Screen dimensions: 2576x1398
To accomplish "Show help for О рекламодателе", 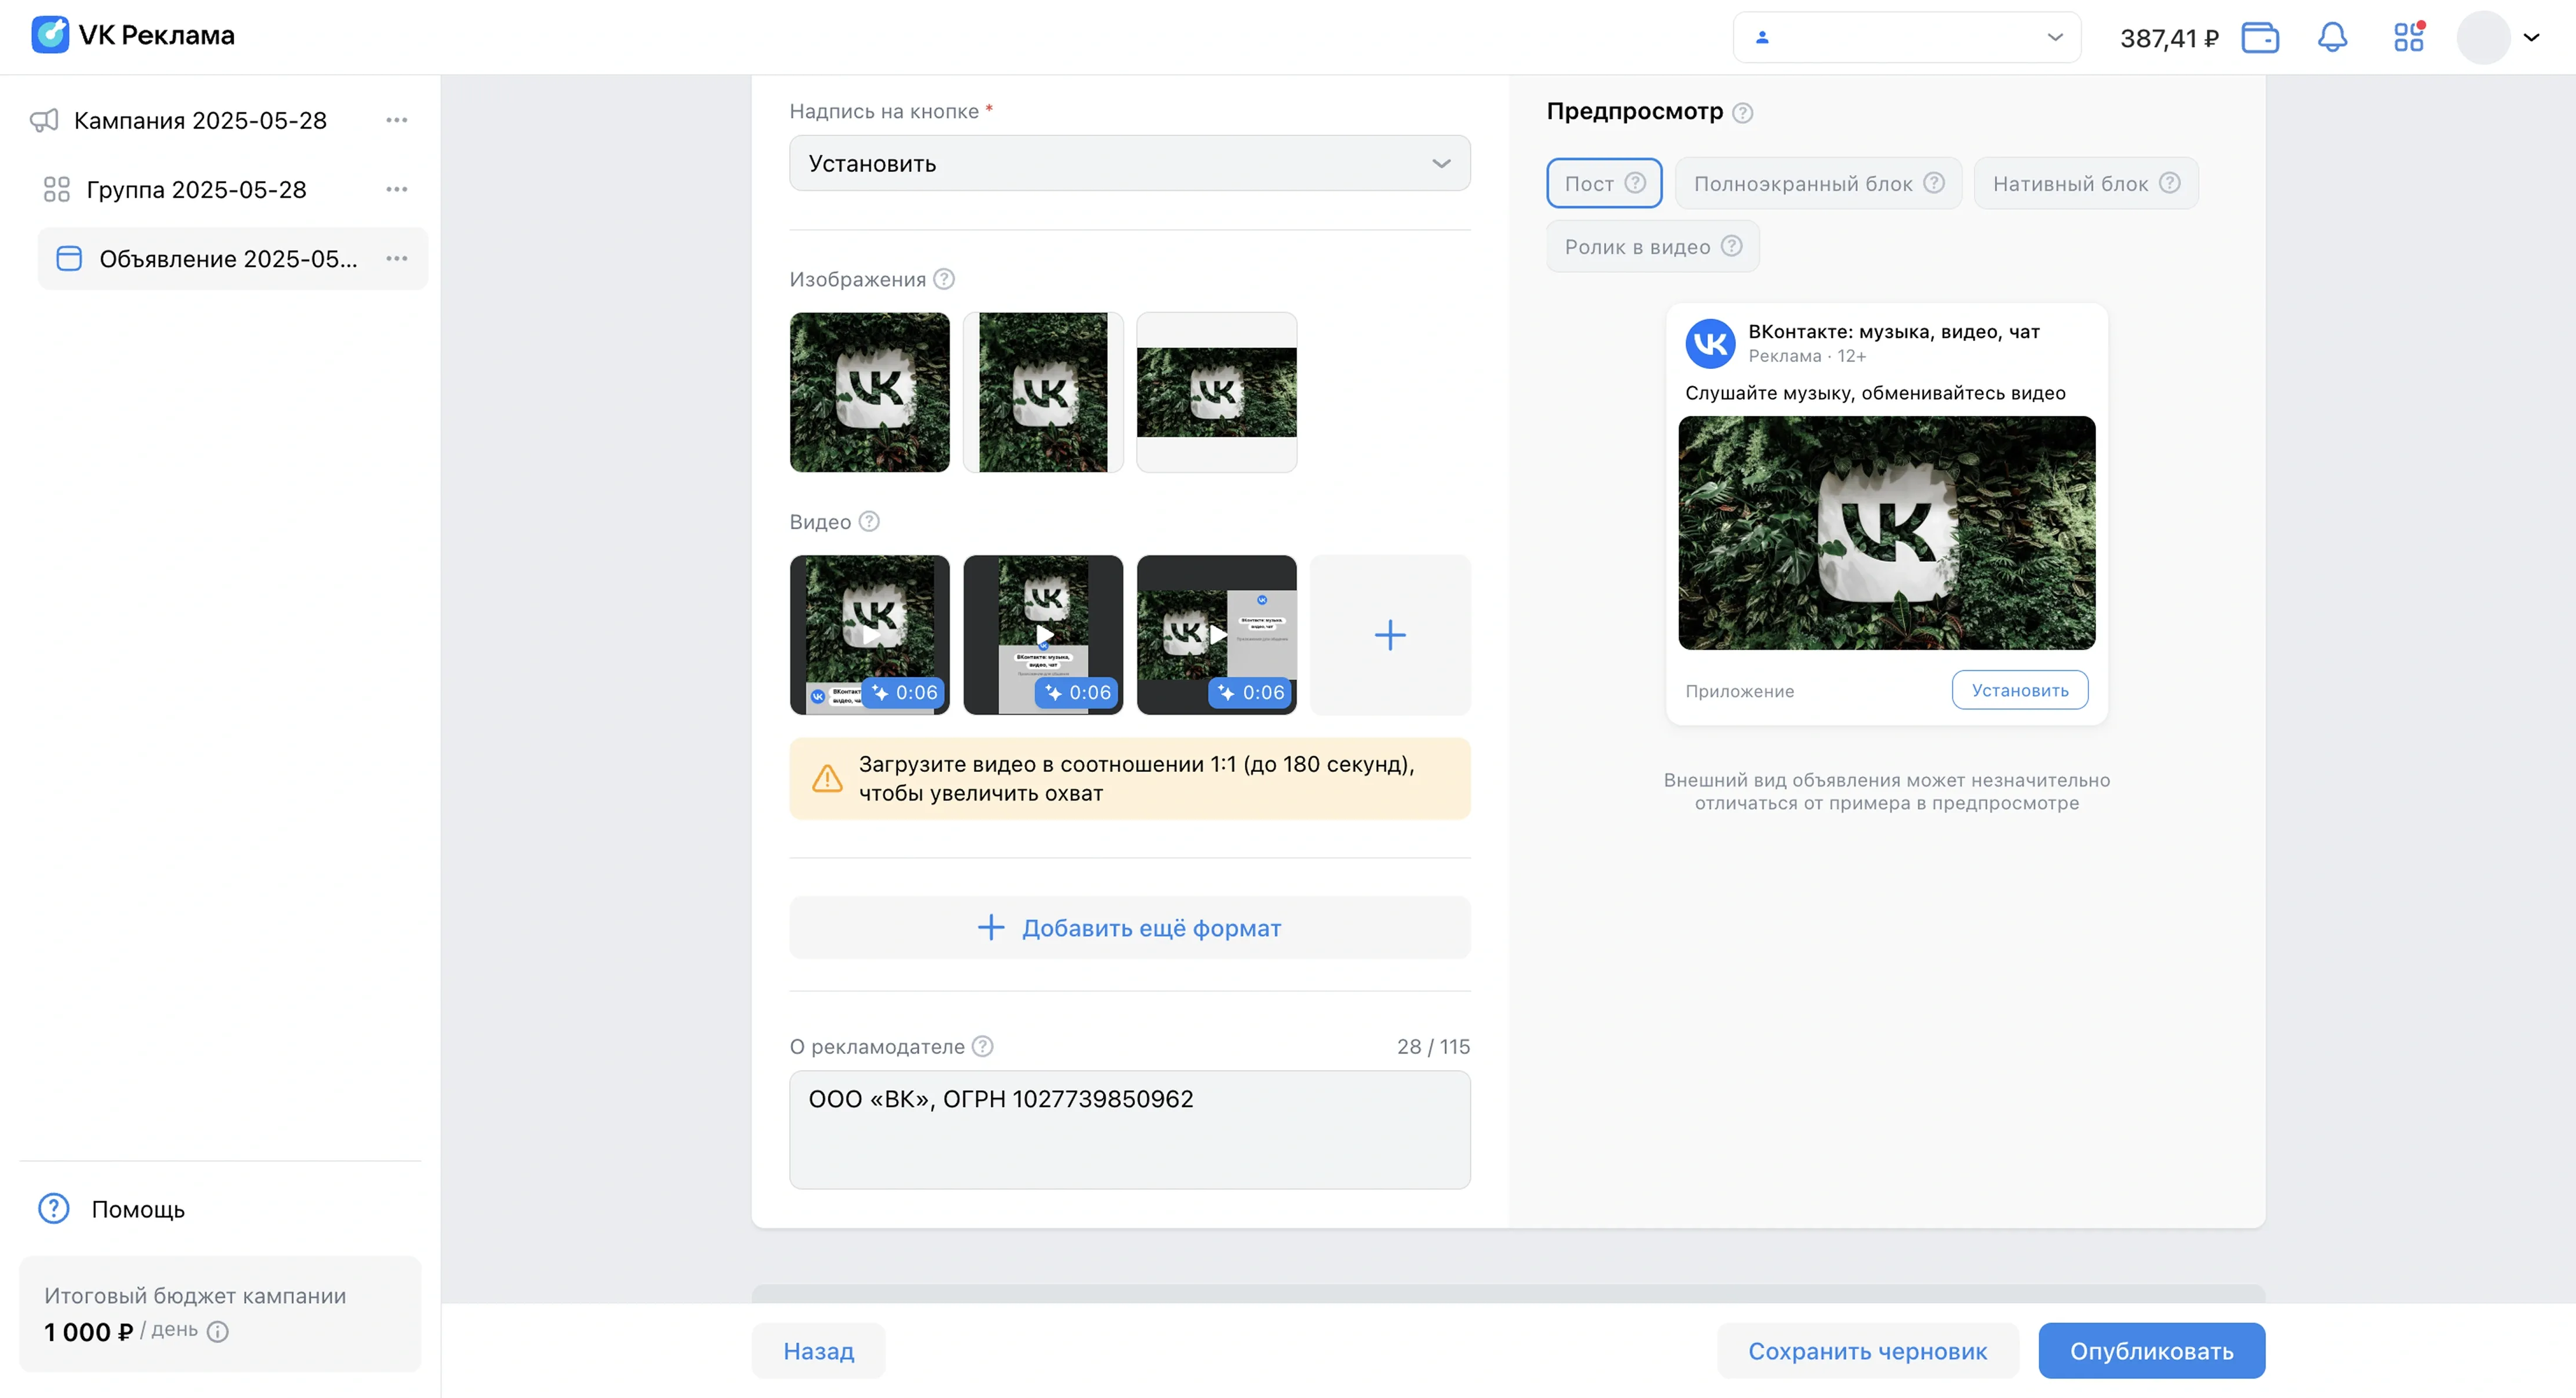I will (x=983, y=1046).
